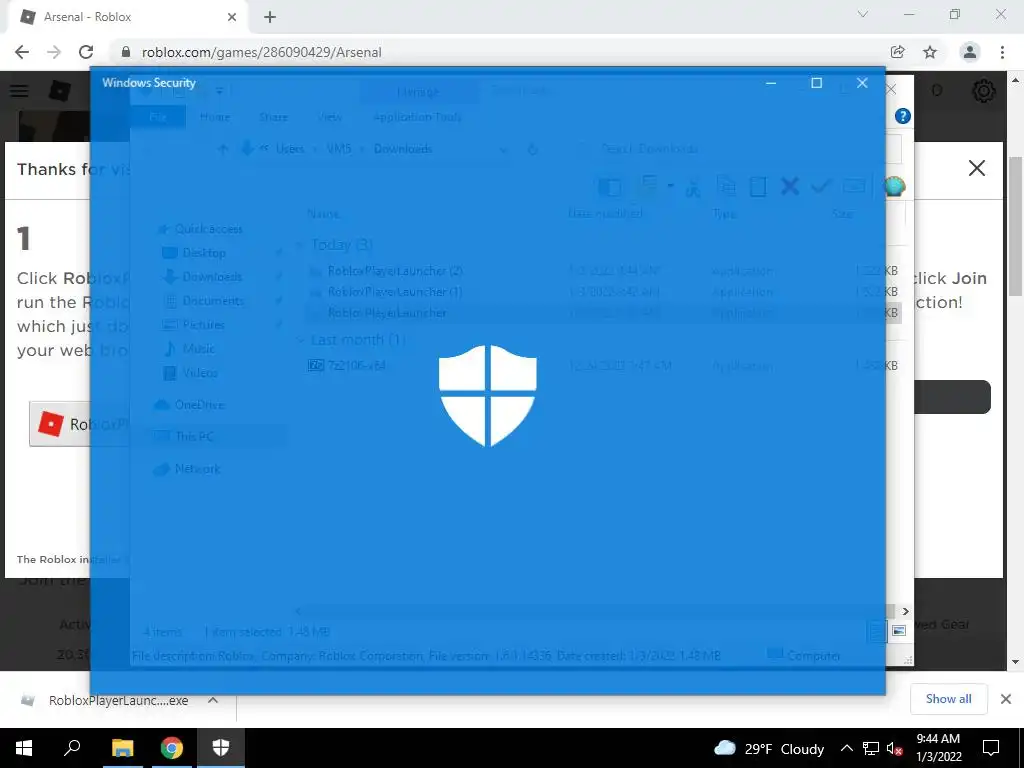This screenshot has width=1024, height=768.
Task: Switch to File Explorer from taskbar
Action: [x=122, y=748]
